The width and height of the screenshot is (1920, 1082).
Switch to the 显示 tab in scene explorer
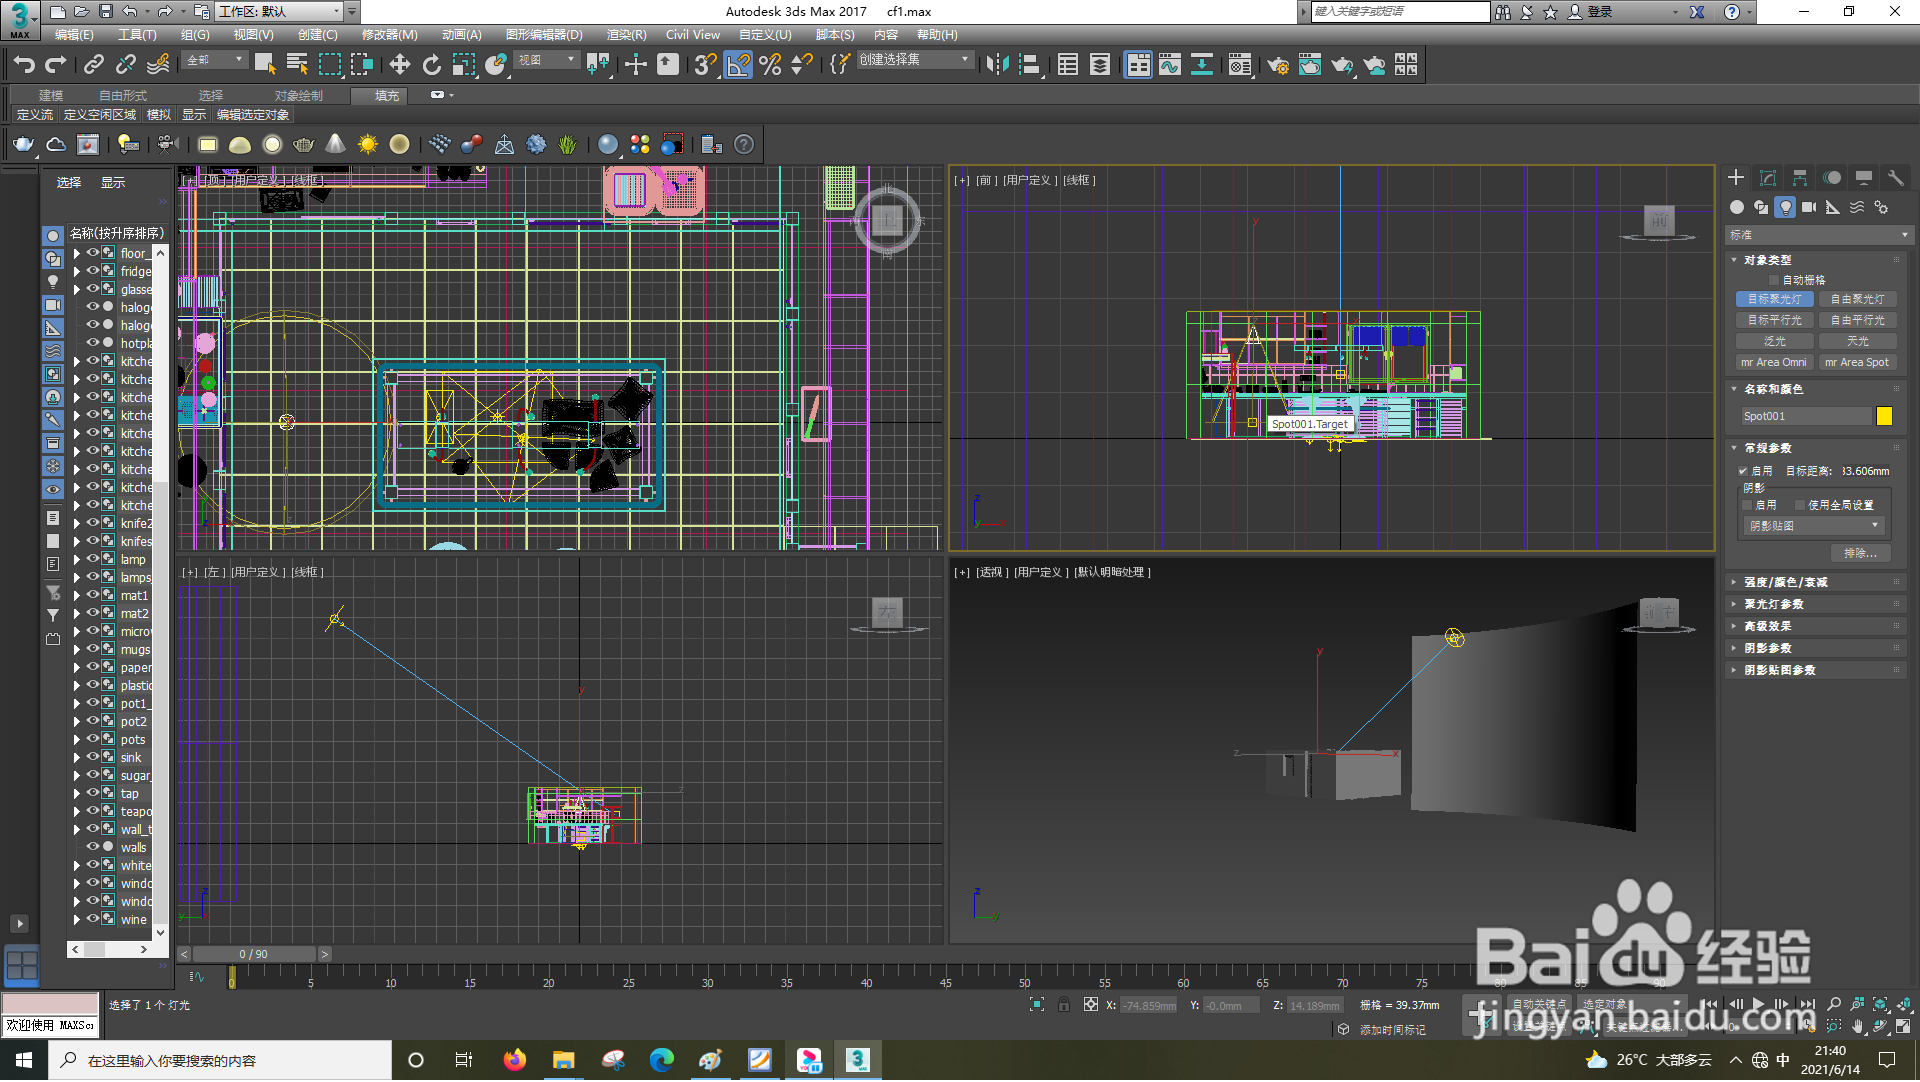pos(112,182)
